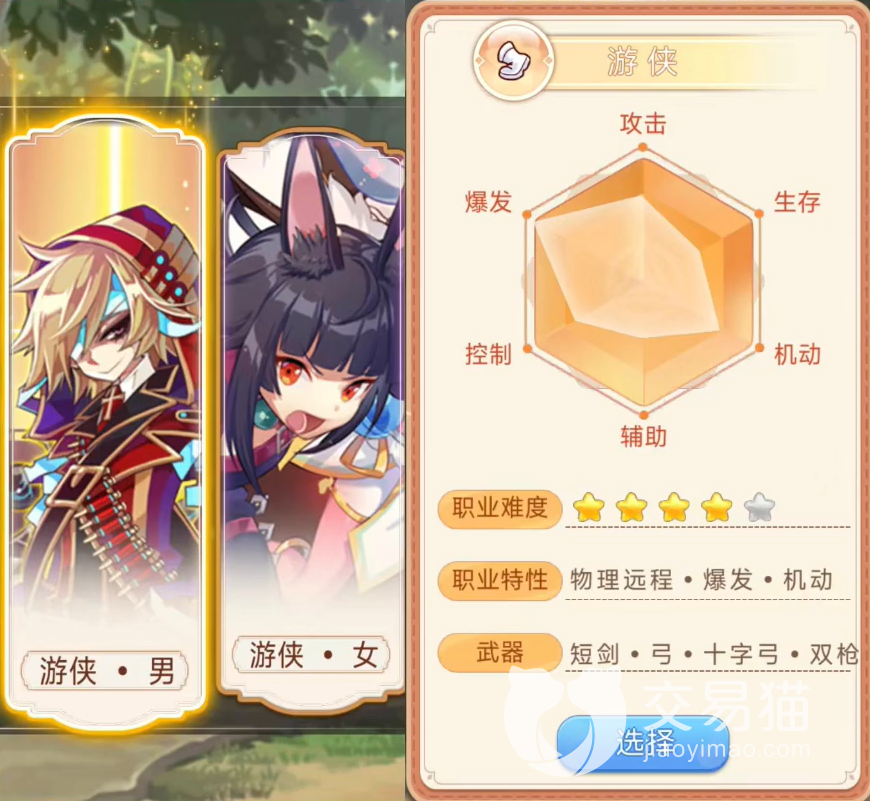
Task: Click the 武器 label pill
Action: (x=500, y=653)
